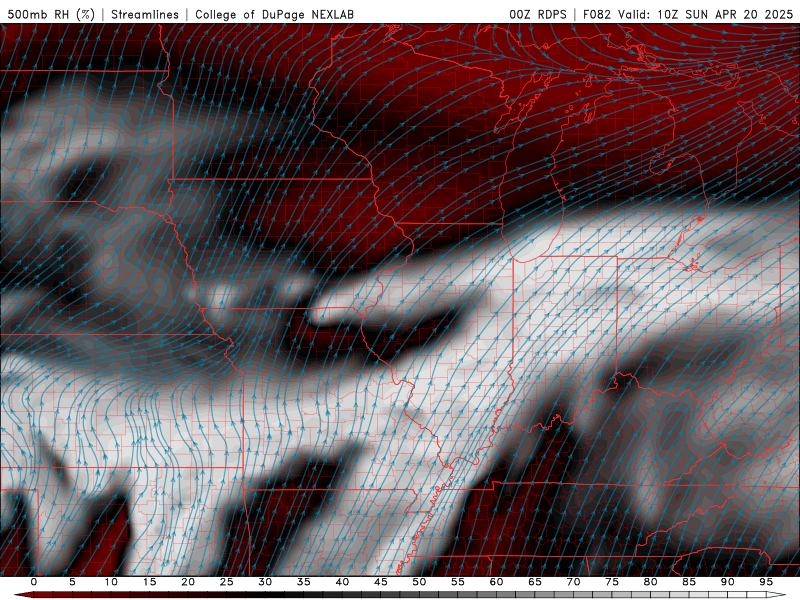Click the colorbar label "0"
This screenshot has width=800, height=600.
click(34, 582)
